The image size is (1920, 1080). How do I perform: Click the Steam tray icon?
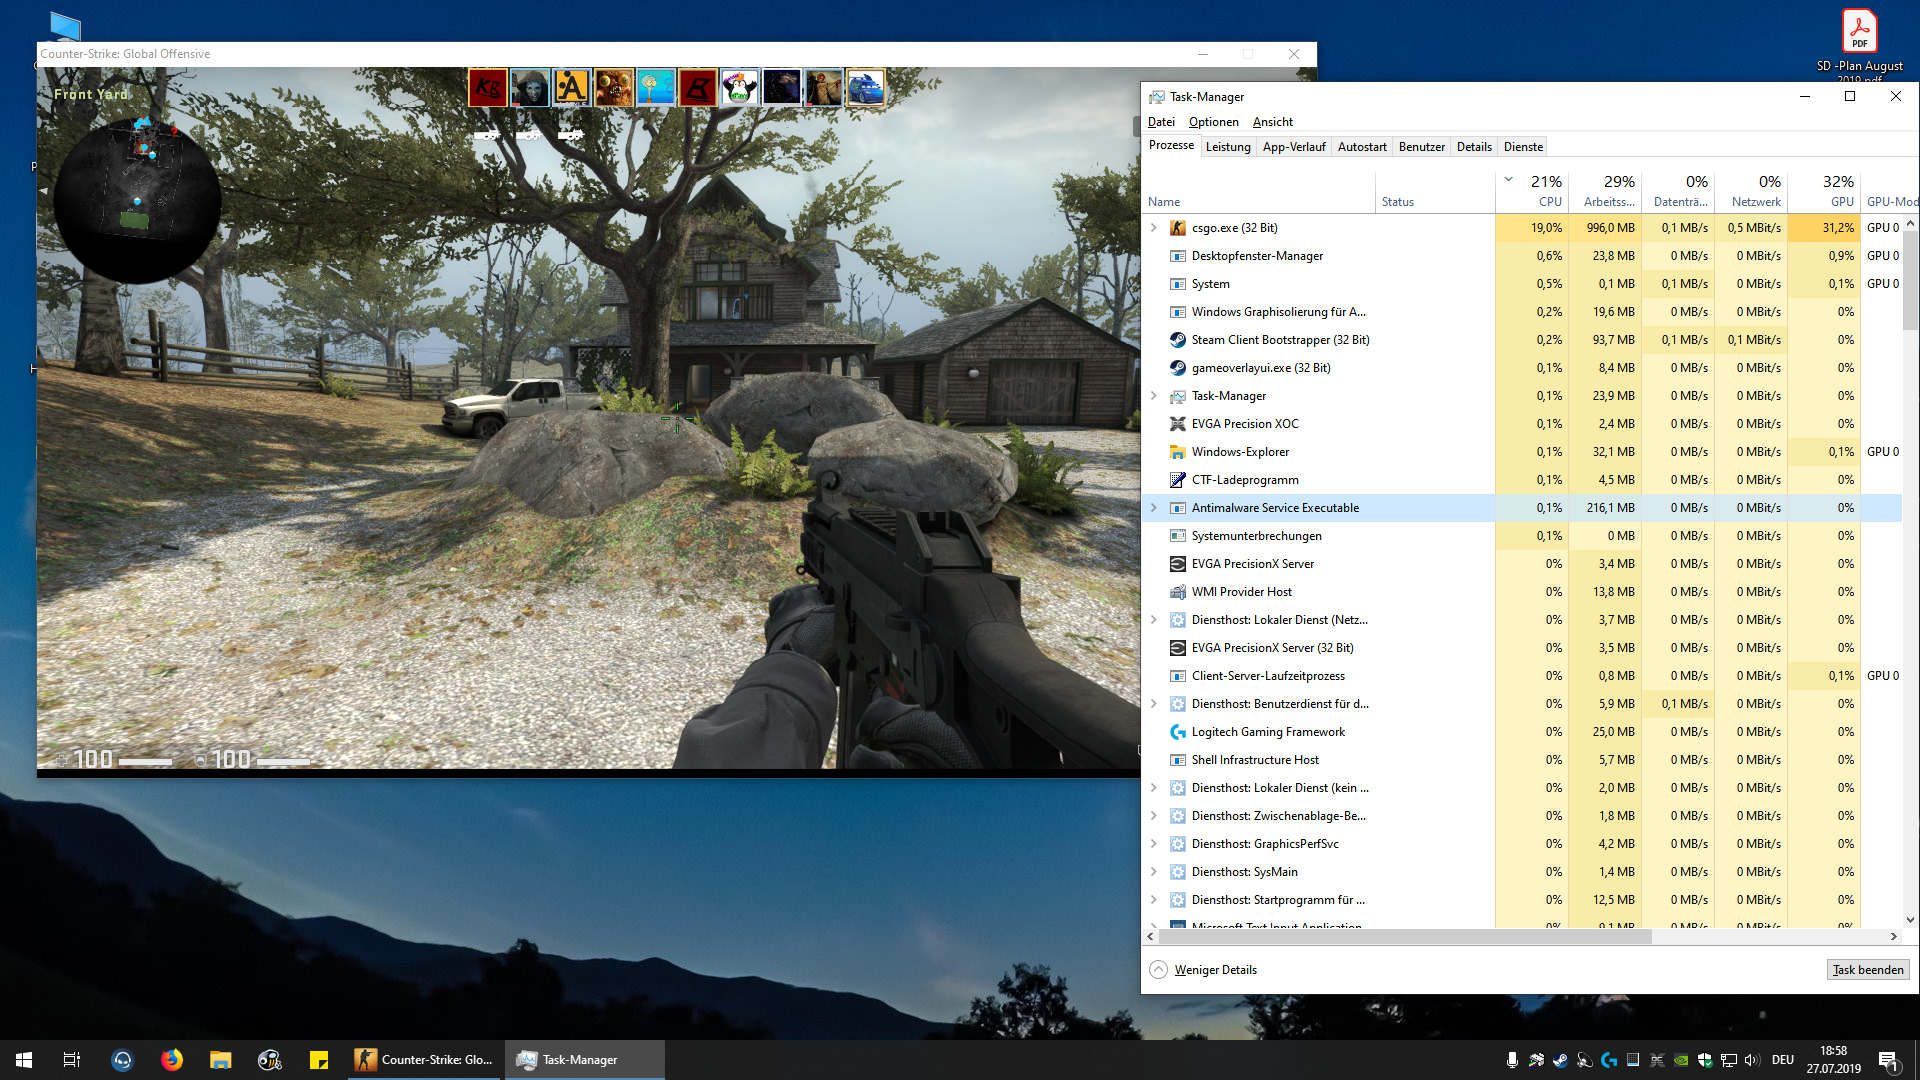point(1560,1060)
